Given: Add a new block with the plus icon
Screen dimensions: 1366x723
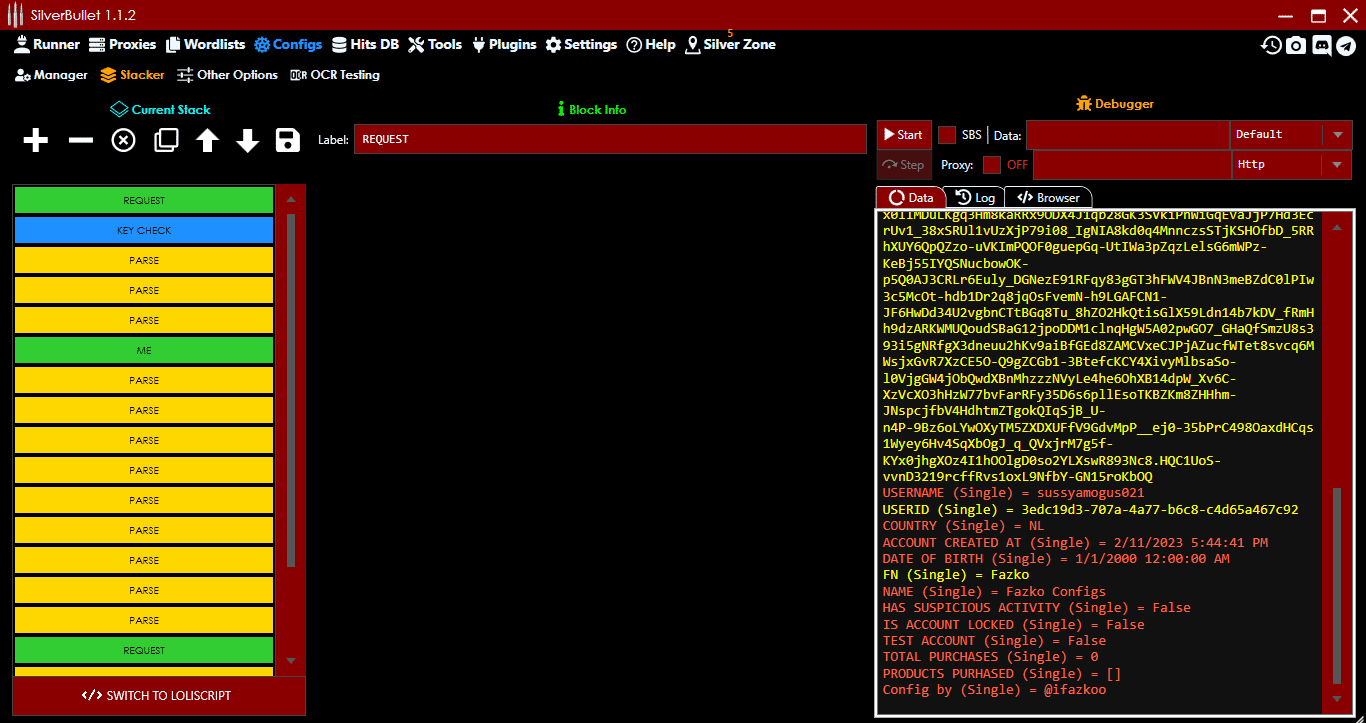Looking at the screenshot, I should 35,140.
